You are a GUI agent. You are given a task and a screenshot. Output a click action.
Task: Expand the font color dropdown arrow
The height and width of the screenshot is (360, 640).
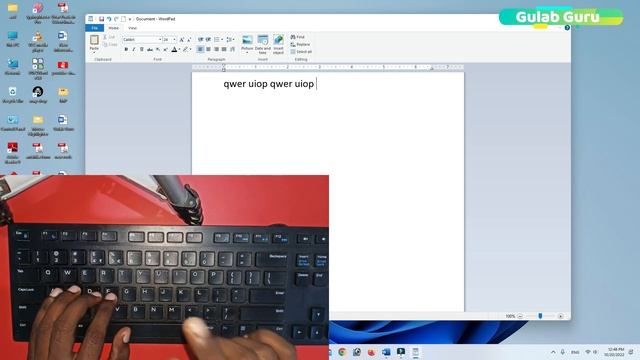179,49
